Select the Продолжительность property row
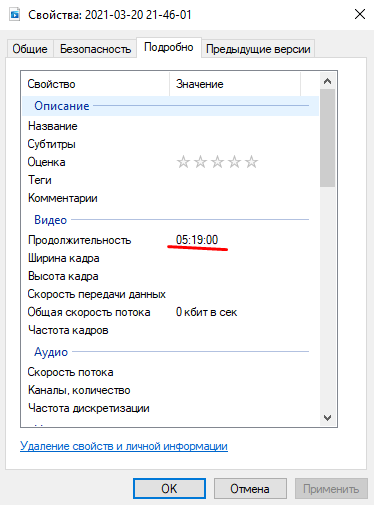This screenshot has width=374, height=505. click(170, 240)
